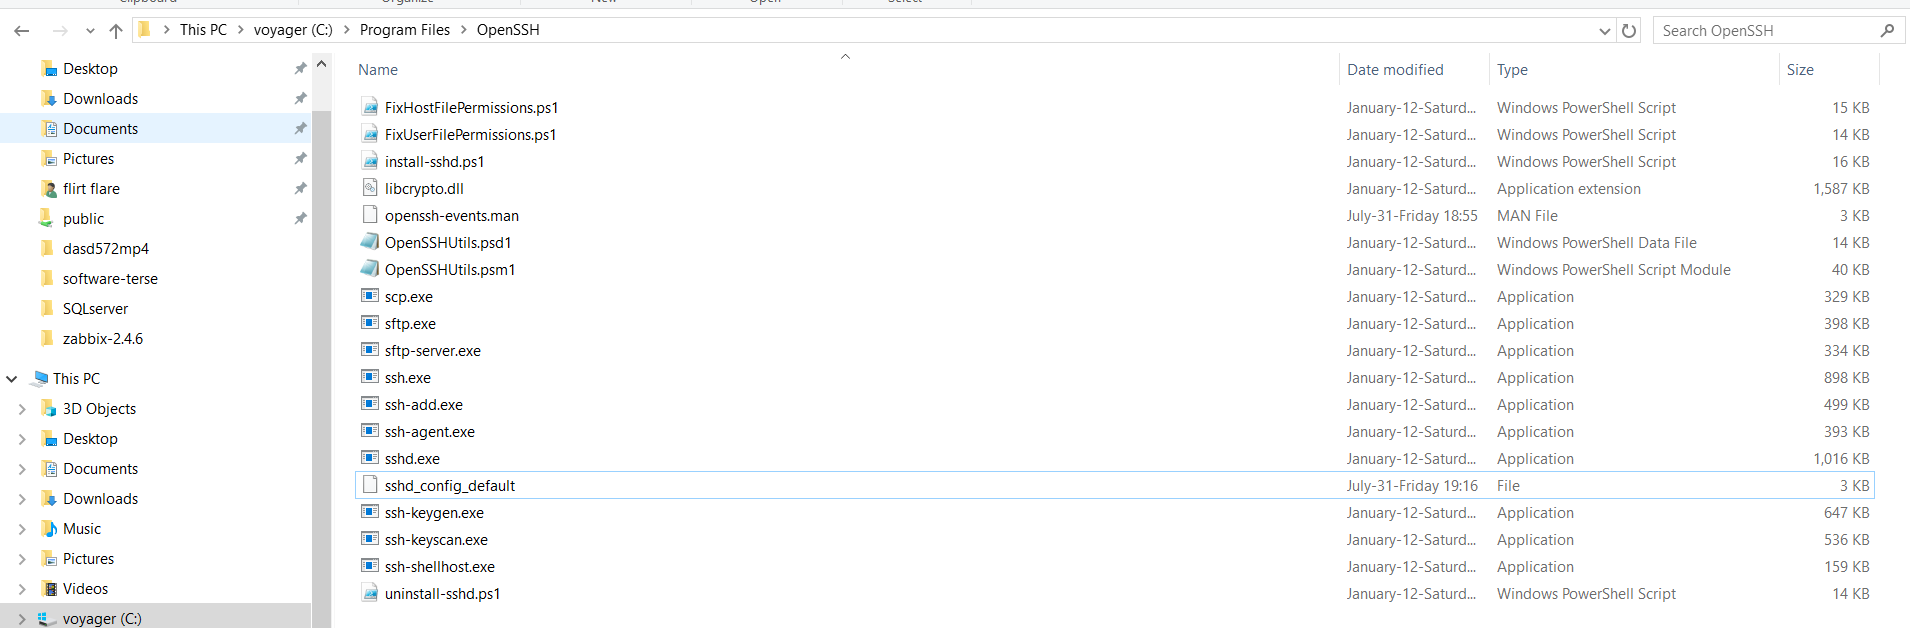This screenshot has width=1910, height=628.
Task: Open the address bar history dropdown
Action: (1605, 31)
